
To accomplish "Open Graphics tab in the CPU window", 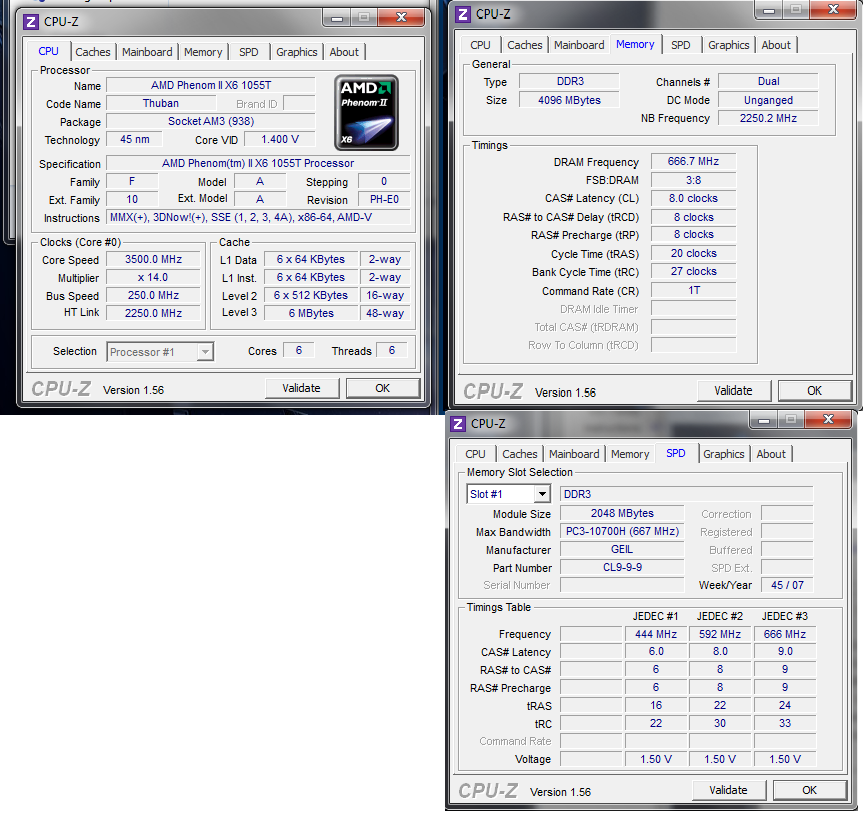I will (296, 52).
